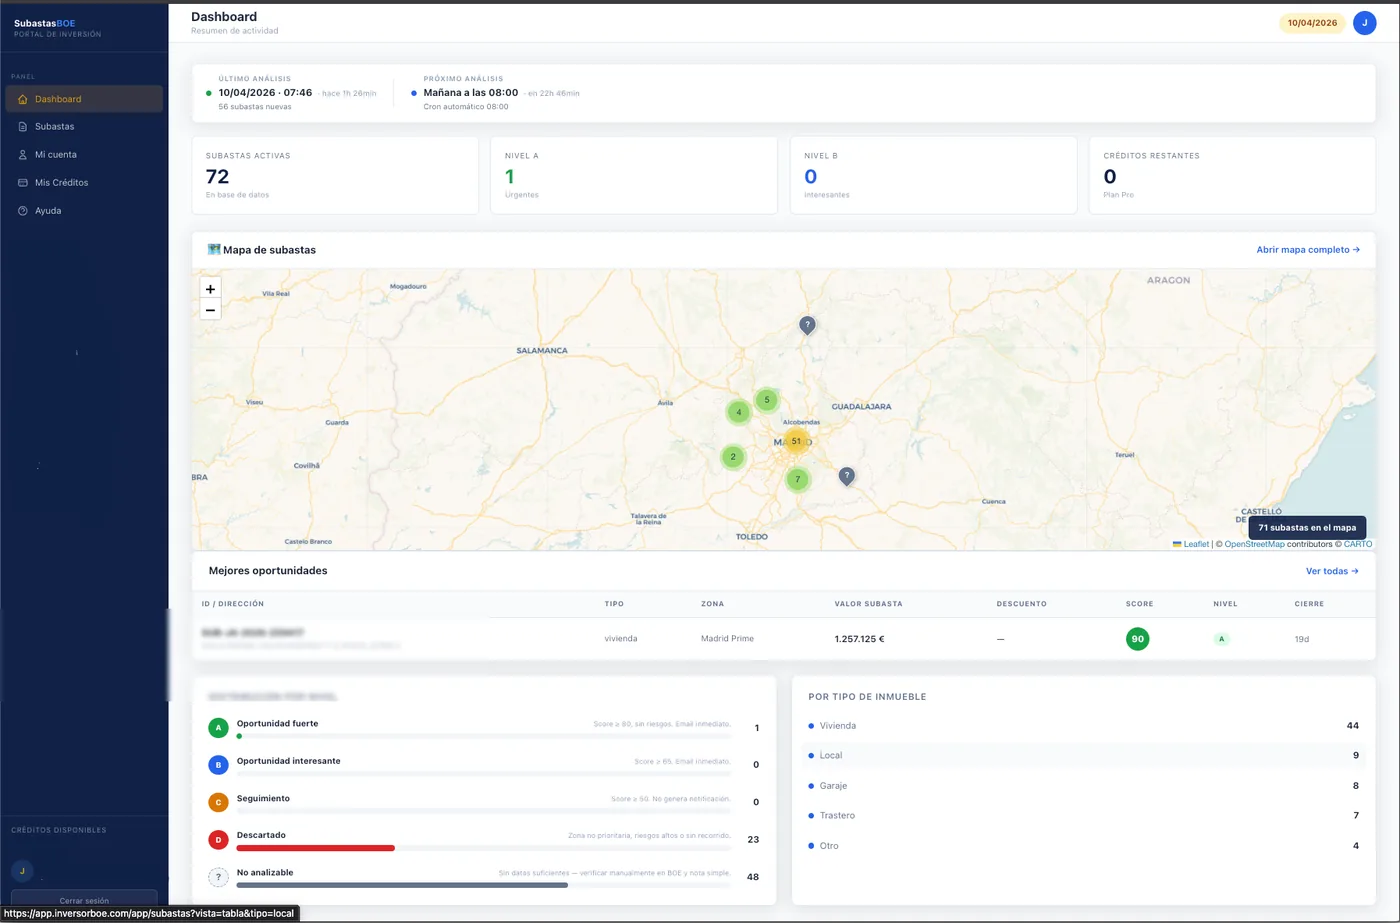Click the map emoji next to Mapa de subastas

coord(213,249)
